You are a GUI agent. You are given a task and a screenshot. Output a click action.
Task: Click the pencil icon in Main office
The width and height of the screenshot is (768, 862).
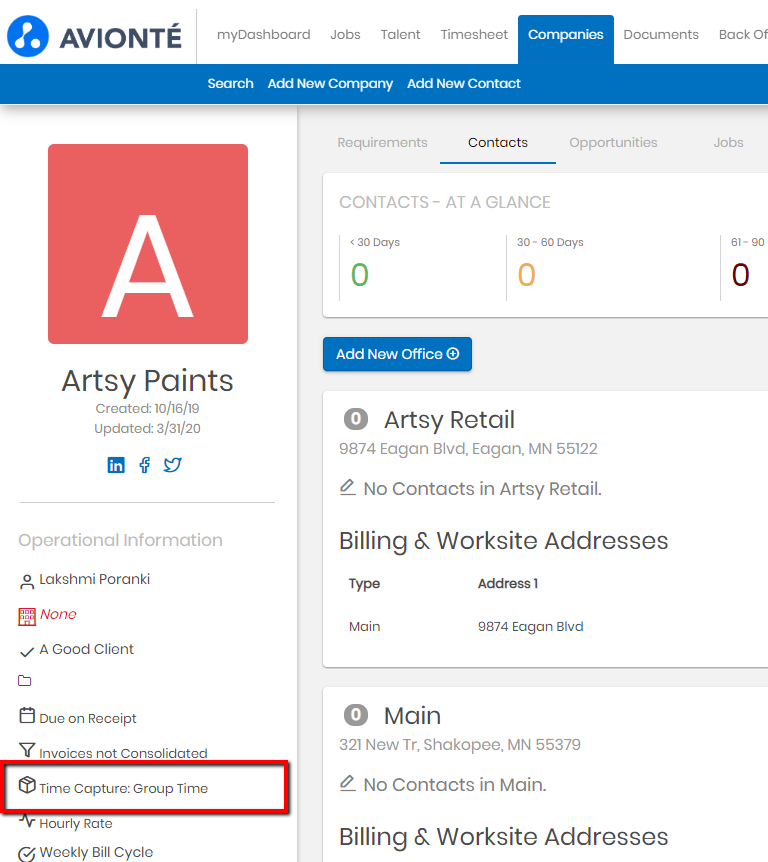348,784
